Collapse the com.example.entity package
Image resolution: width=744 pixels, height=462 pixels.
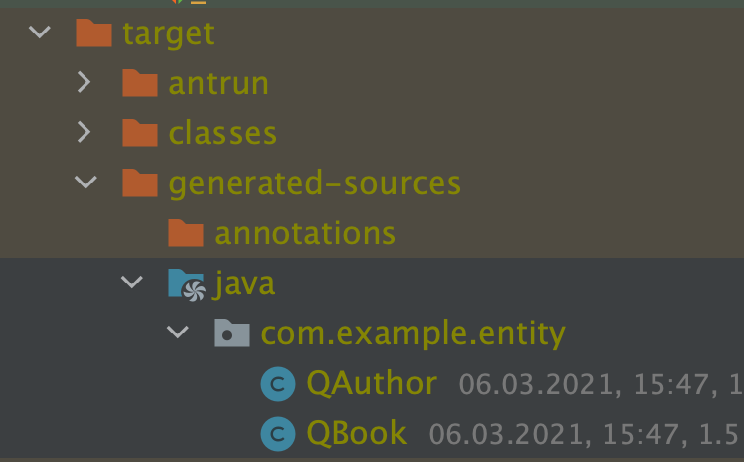tap(178, 333)
